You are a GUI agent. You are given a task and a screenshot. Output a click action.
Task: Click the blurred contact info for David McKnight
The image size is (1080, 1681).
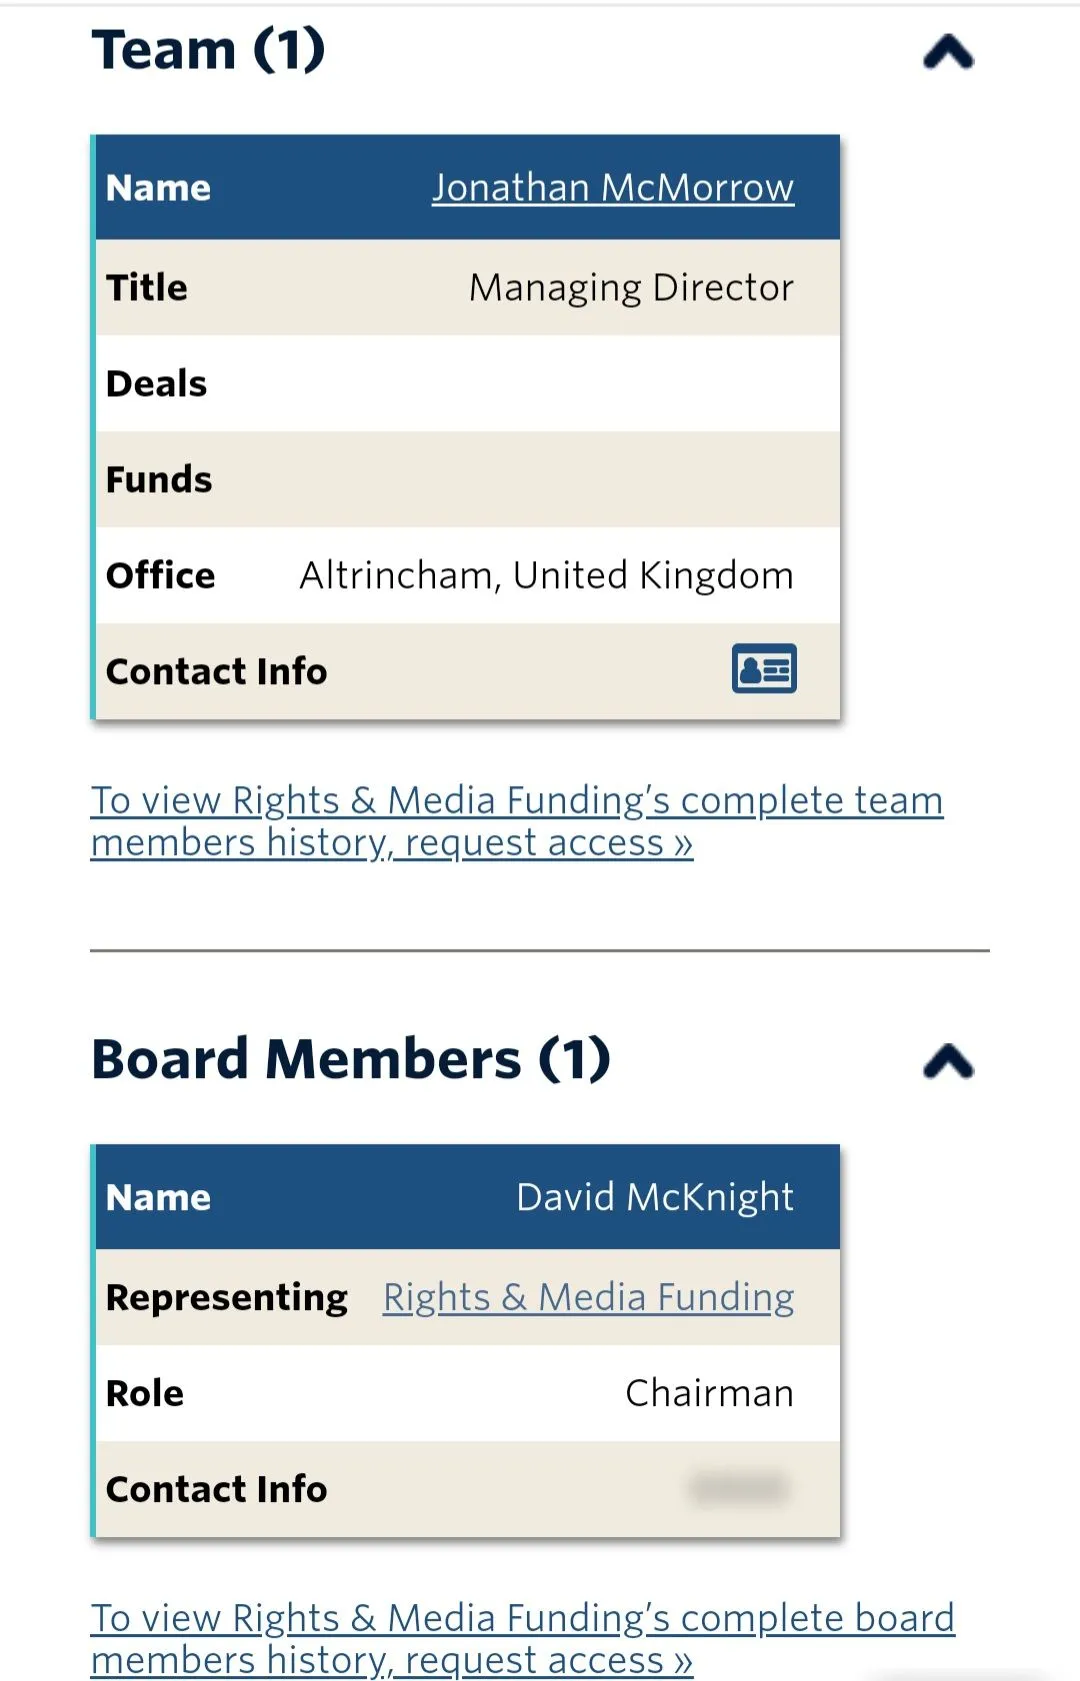pos(739,1488)
